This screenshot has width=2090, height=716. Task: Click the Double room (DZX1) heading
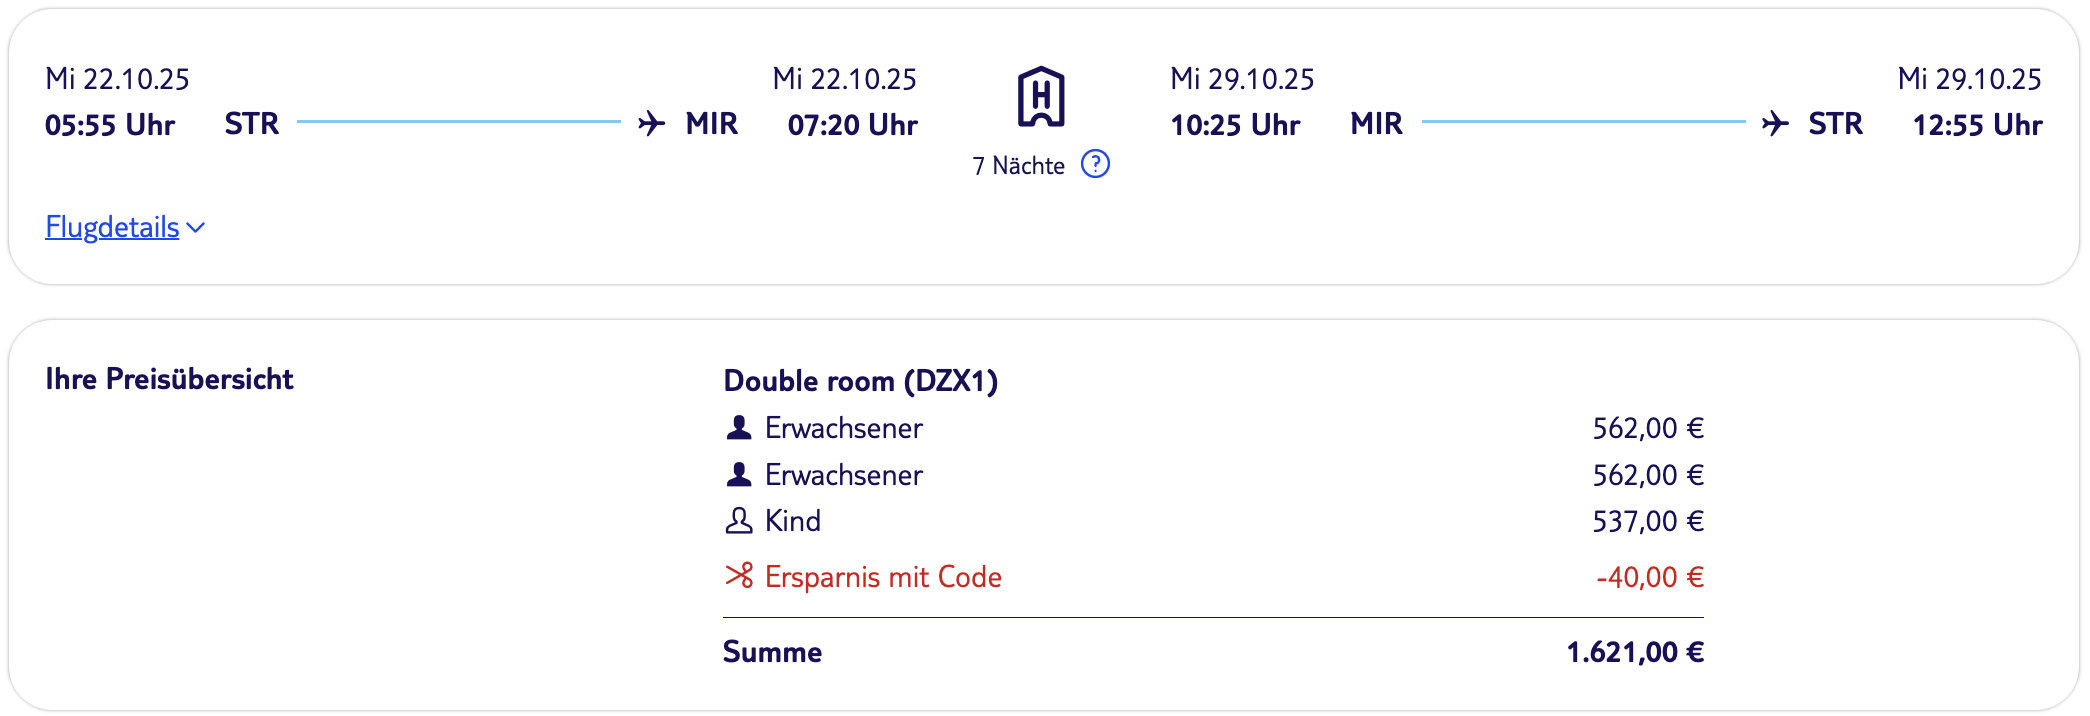tap(861, 381)
